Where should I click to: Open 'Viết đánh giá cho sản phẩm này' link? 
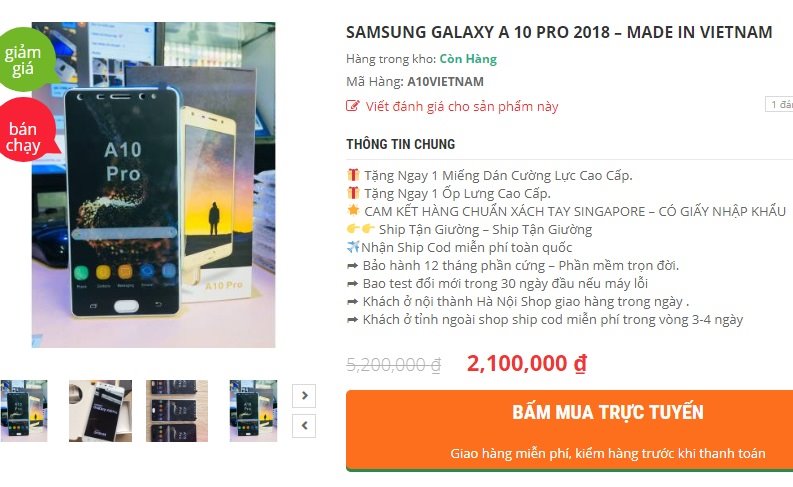(462, 106)
